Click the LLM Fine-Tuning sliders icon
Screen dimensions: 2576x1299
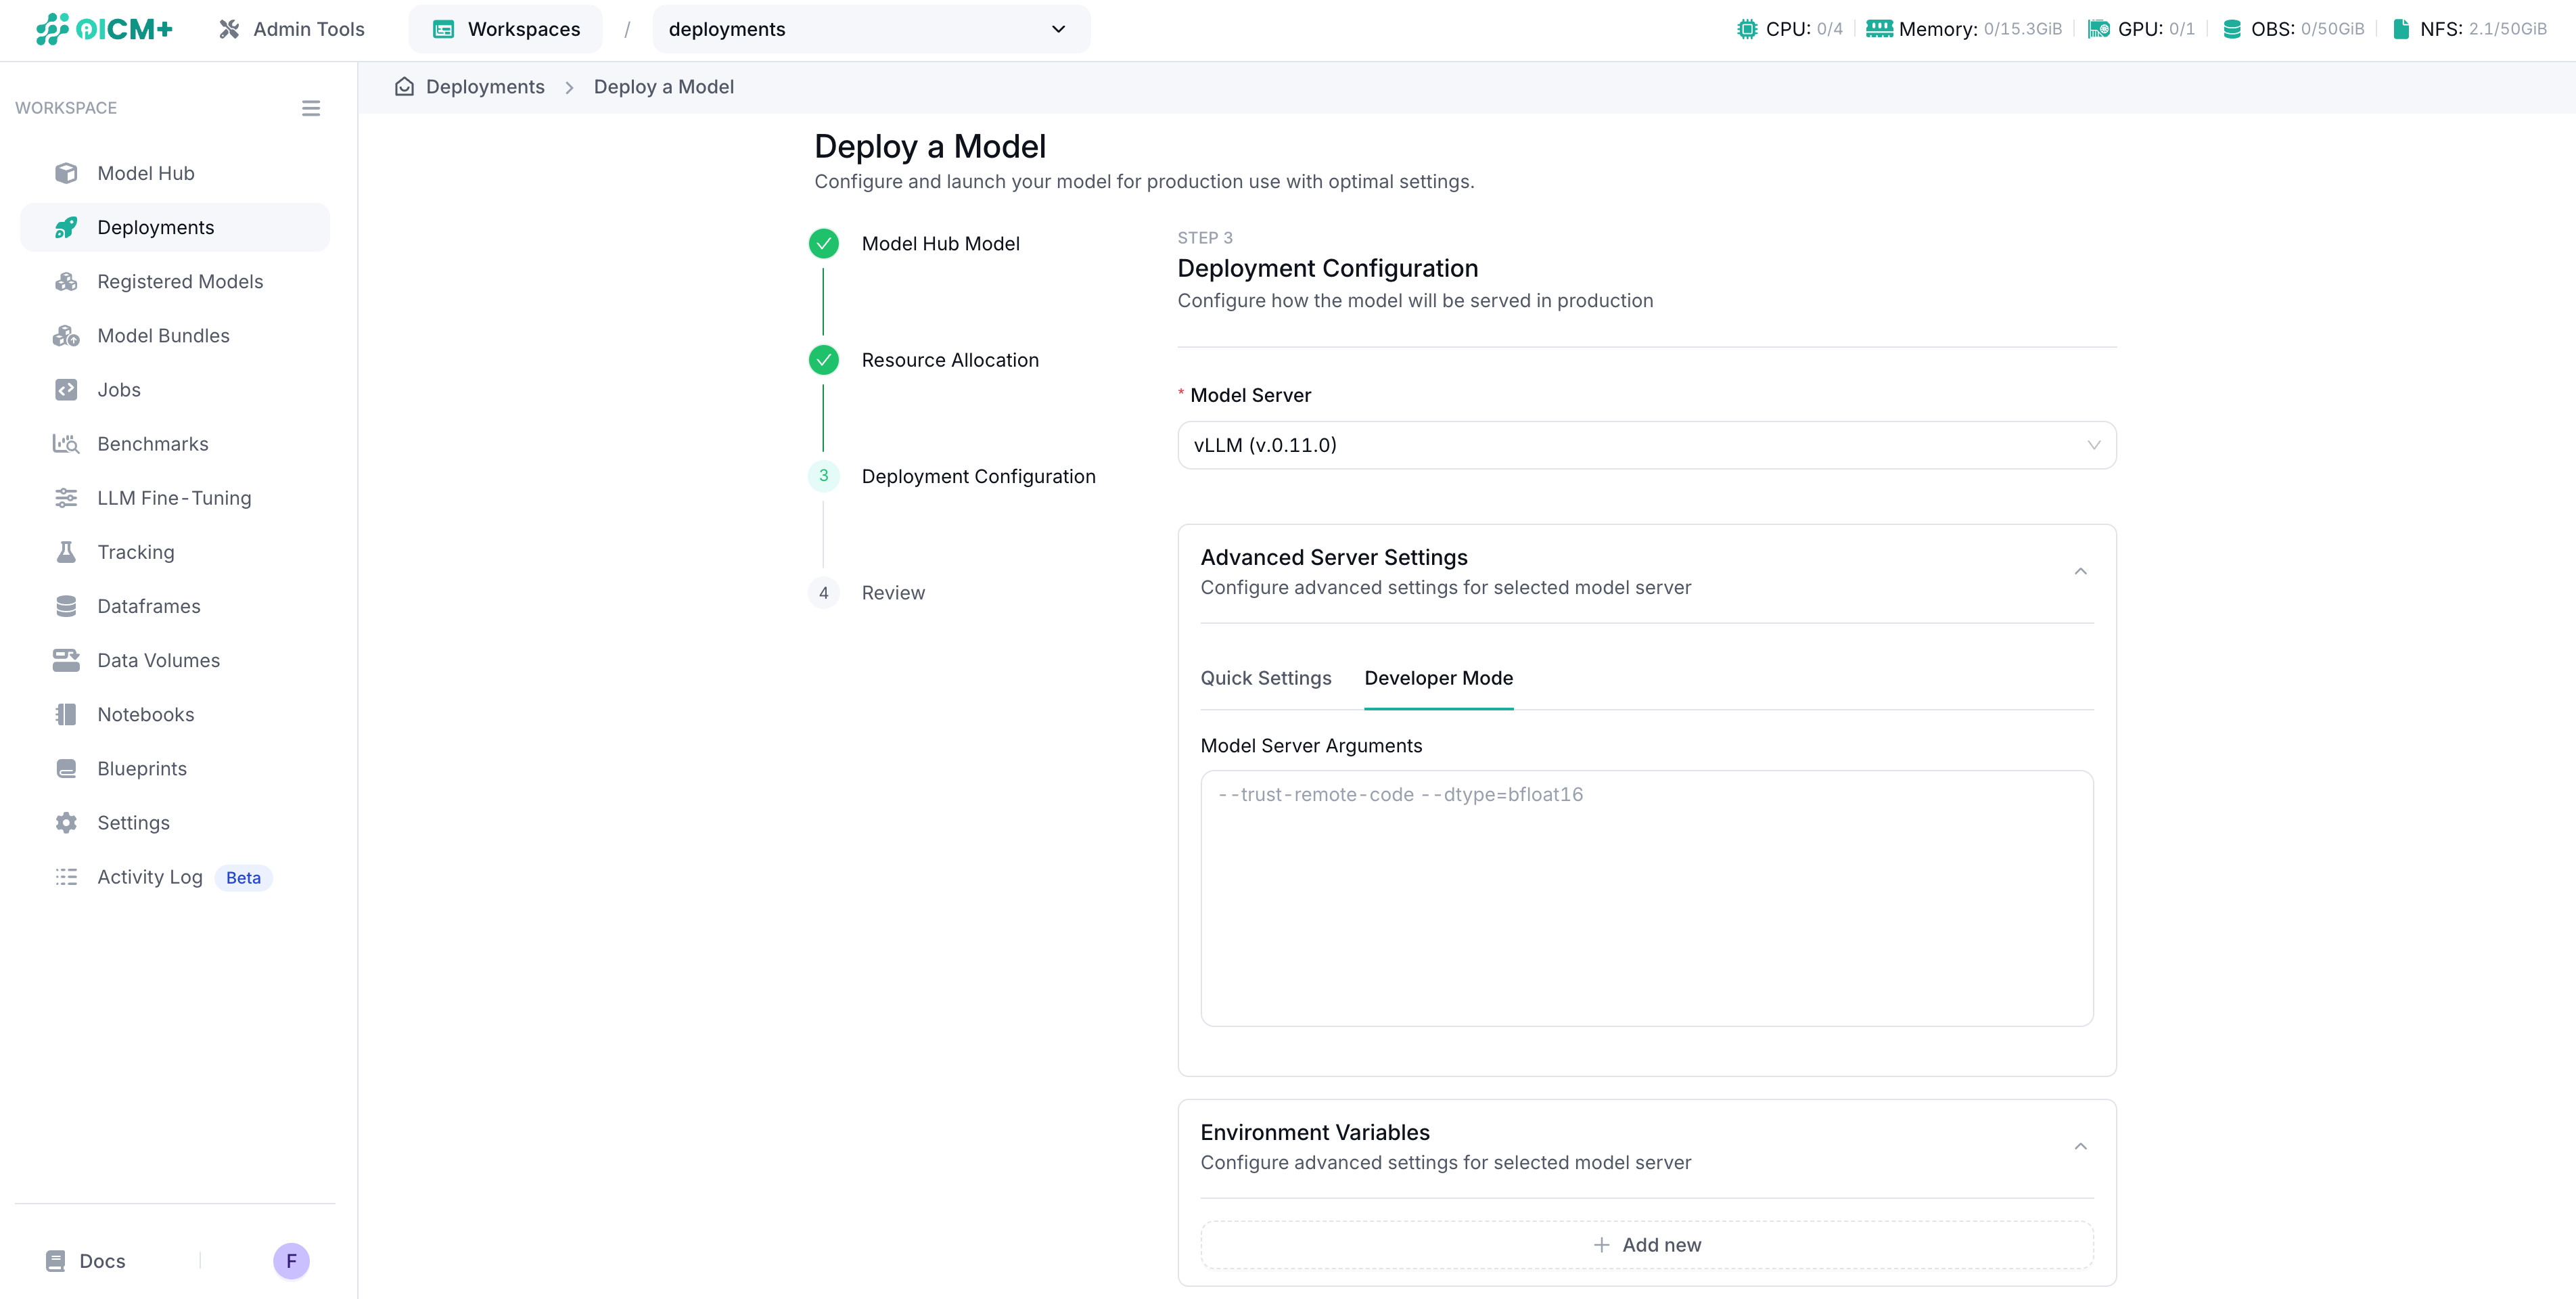pos(66,497)
